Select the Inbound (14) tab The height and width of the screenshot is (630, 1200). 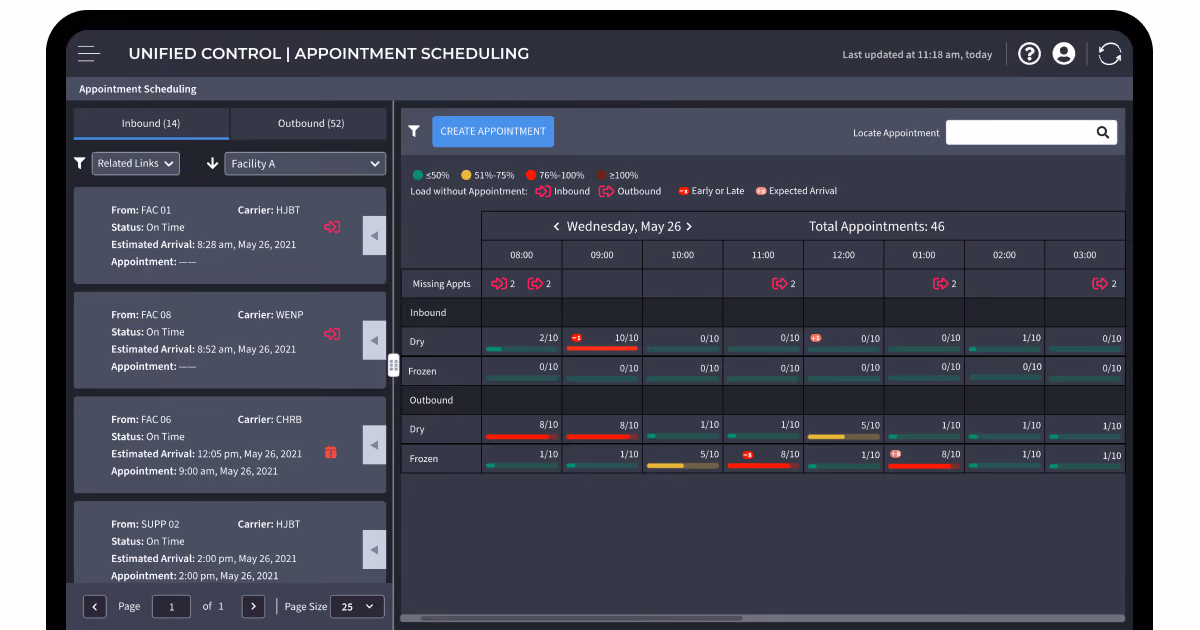tap(151, 123)
